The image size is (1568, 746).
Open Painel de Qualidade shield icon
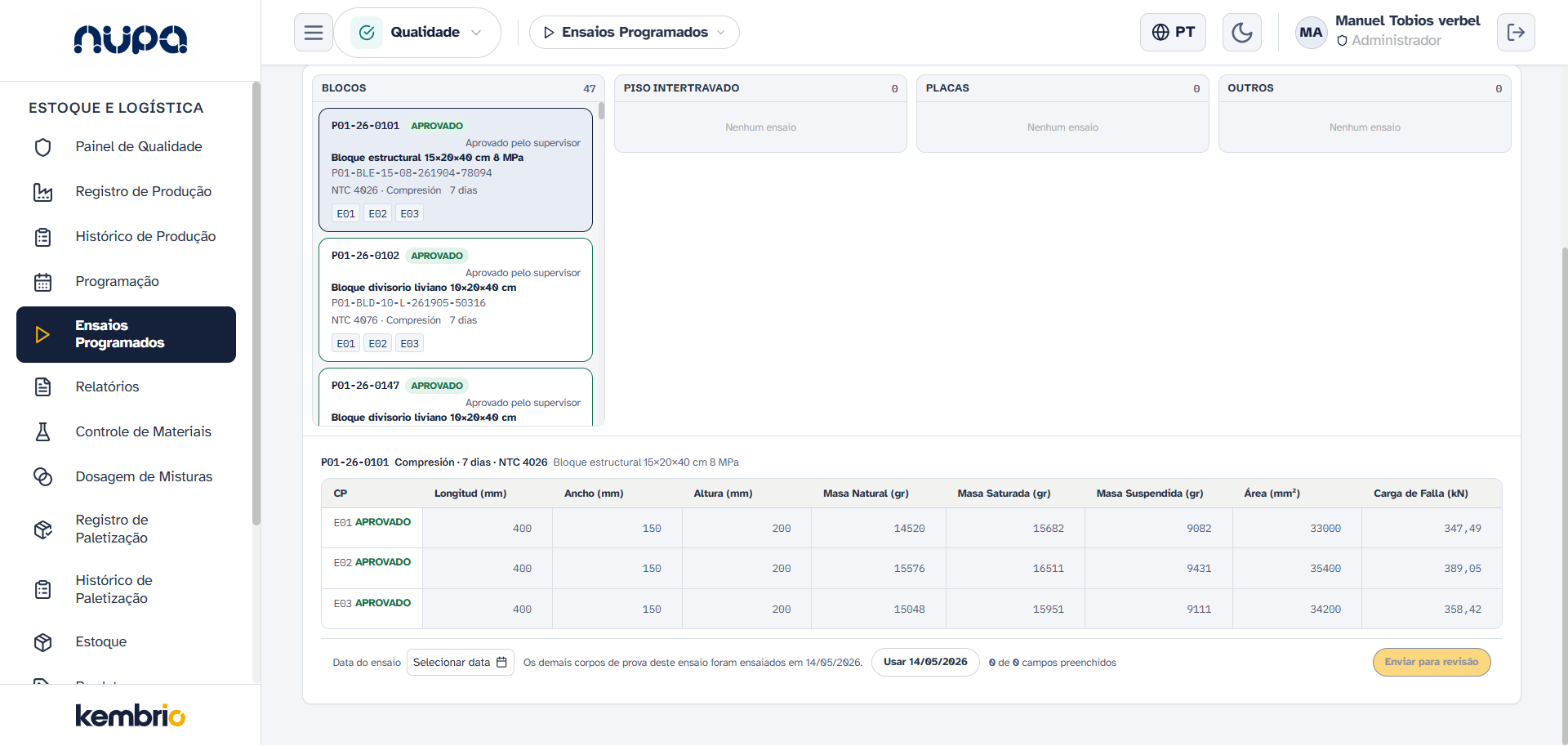coord(43,147)
